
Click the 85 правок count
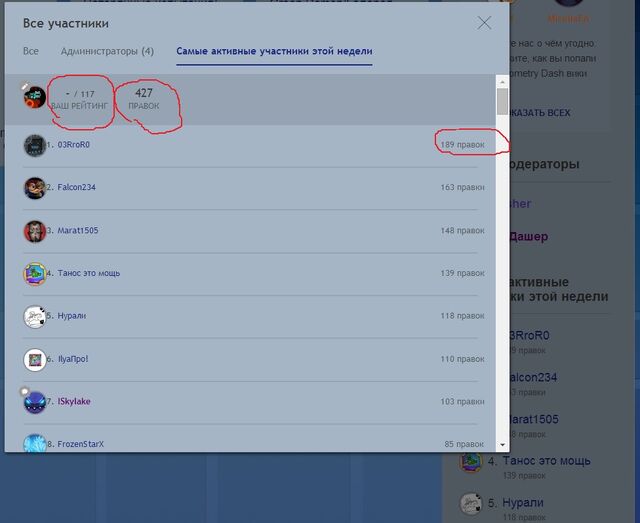point(464,444)
